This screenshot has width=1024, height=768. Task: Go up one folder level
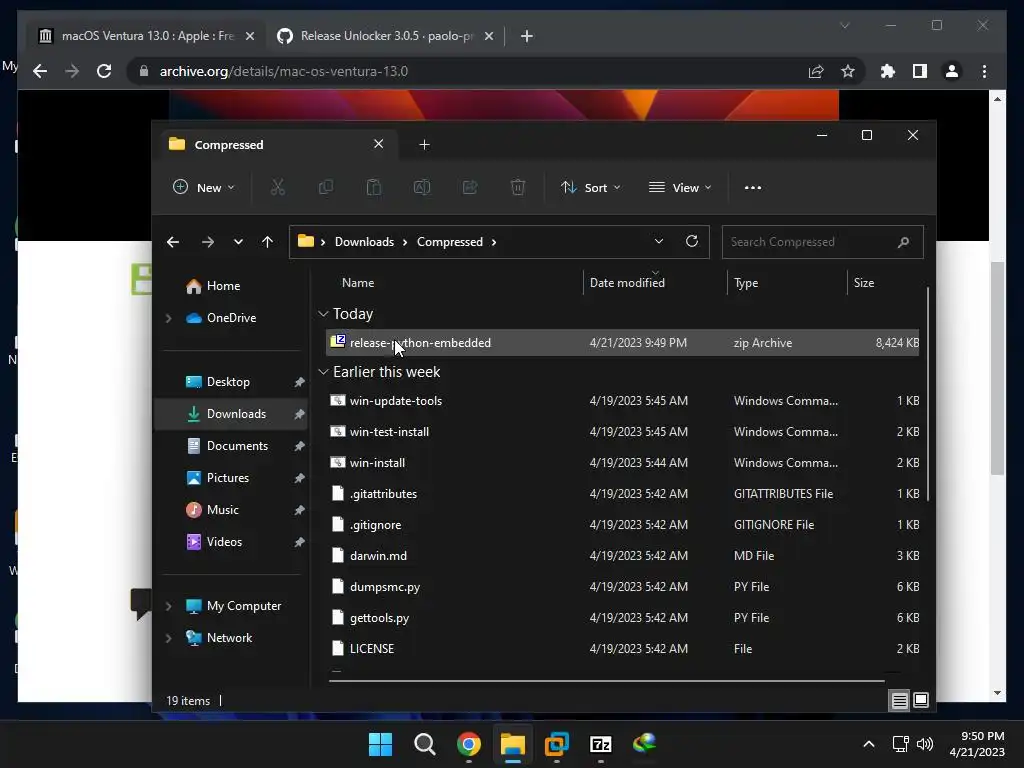coord(267,242)
